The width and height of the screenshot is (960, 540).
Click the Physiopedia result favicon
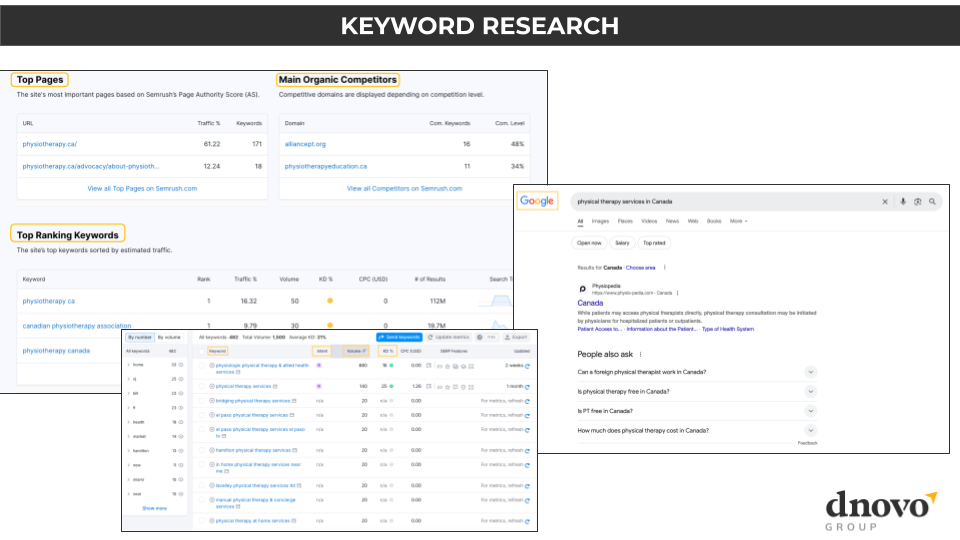[x=583, y=288]
